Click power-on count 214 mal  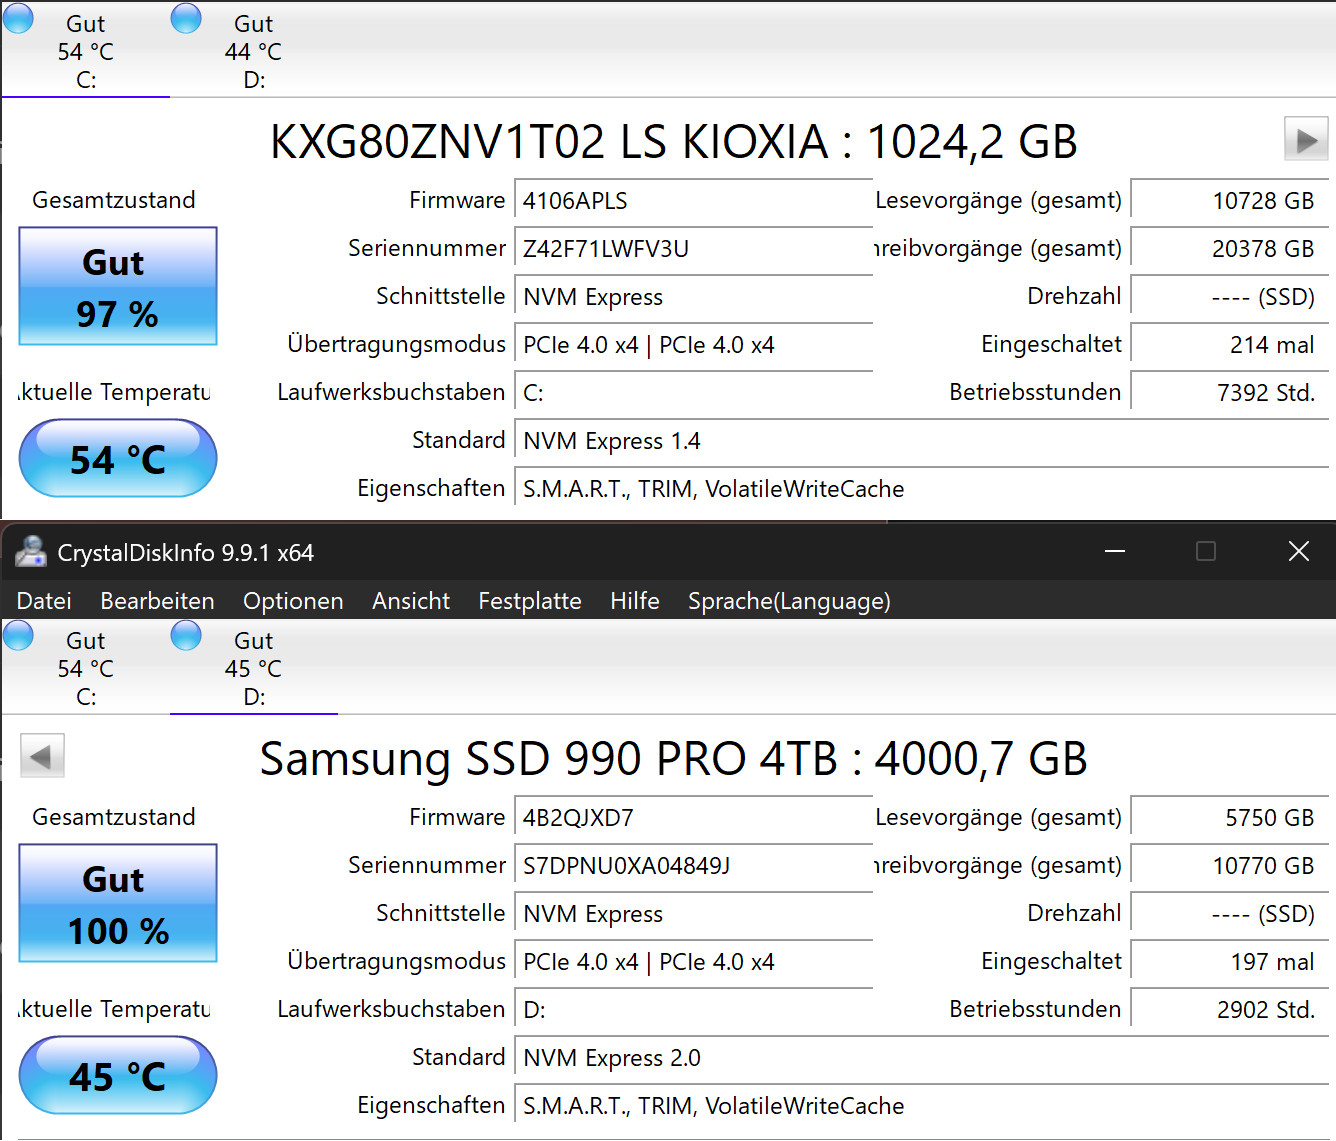(1229, 344)
